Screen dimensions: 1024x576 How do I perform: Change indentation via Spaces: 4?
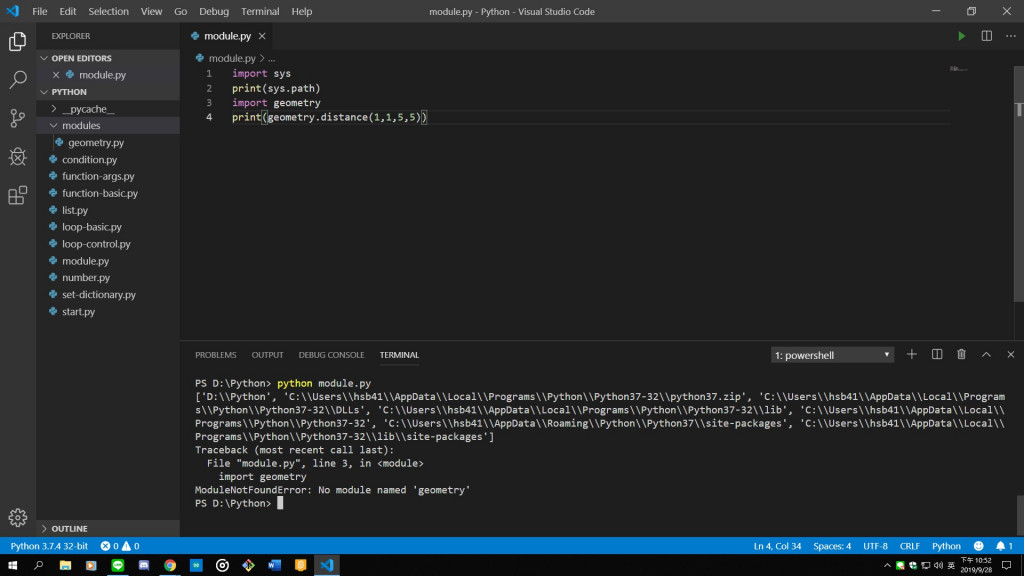832,546
